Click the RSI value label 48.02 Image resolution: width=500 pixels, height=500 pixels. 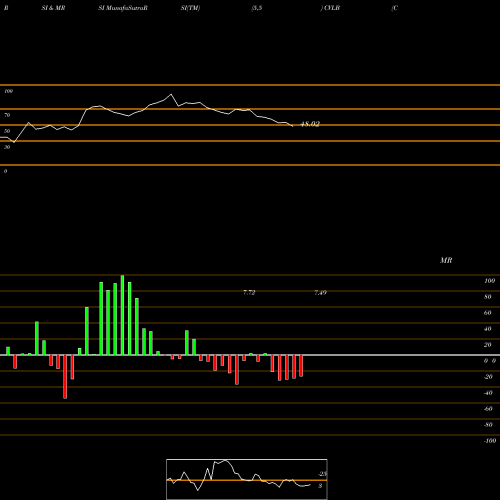(310, 124)
